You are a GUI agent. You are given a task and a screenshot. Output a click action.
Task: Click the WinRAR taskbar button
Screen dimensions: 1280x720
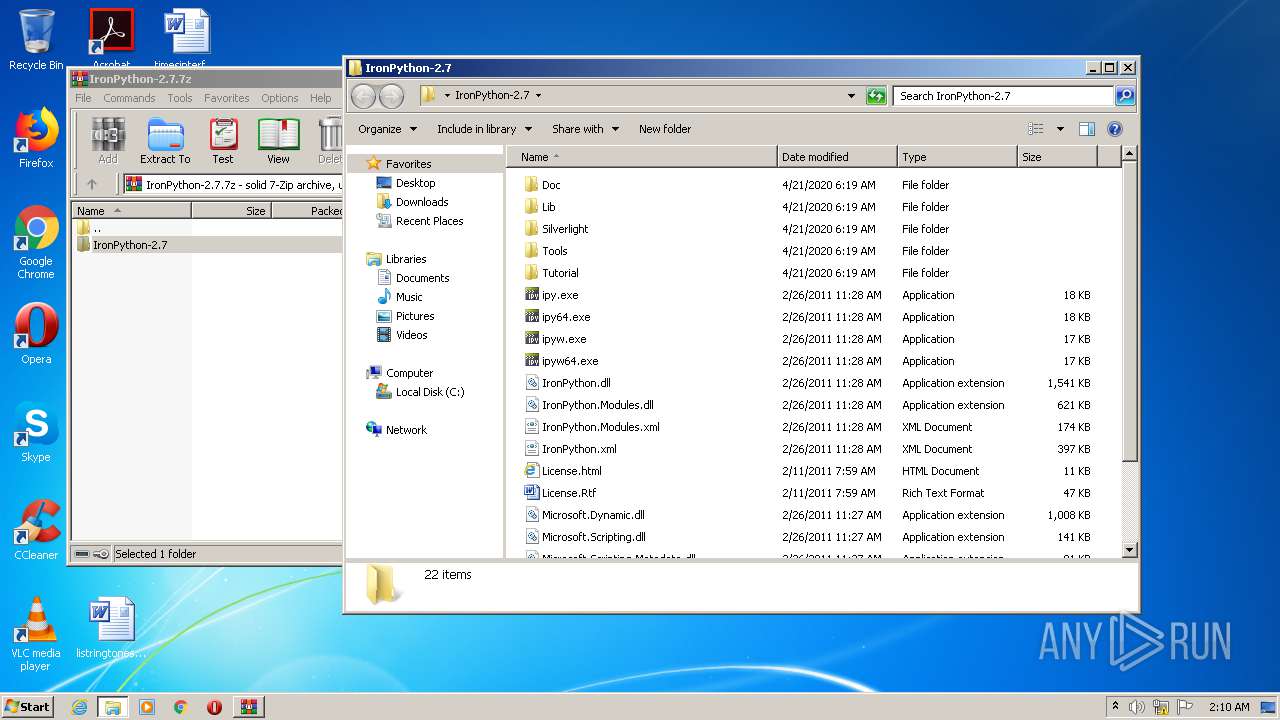248,707
